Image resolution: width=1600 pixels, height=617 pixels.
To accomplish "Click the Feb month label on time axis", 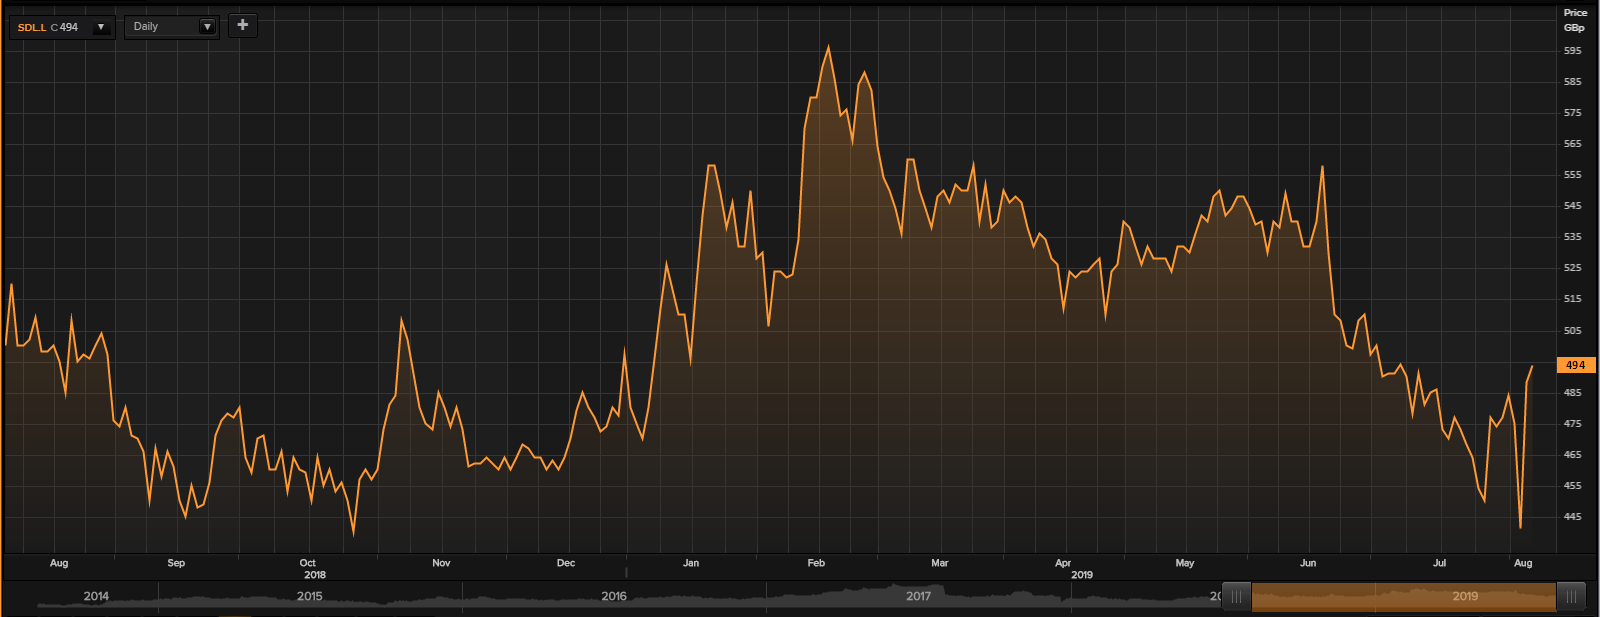I will (x=816, y=563).
